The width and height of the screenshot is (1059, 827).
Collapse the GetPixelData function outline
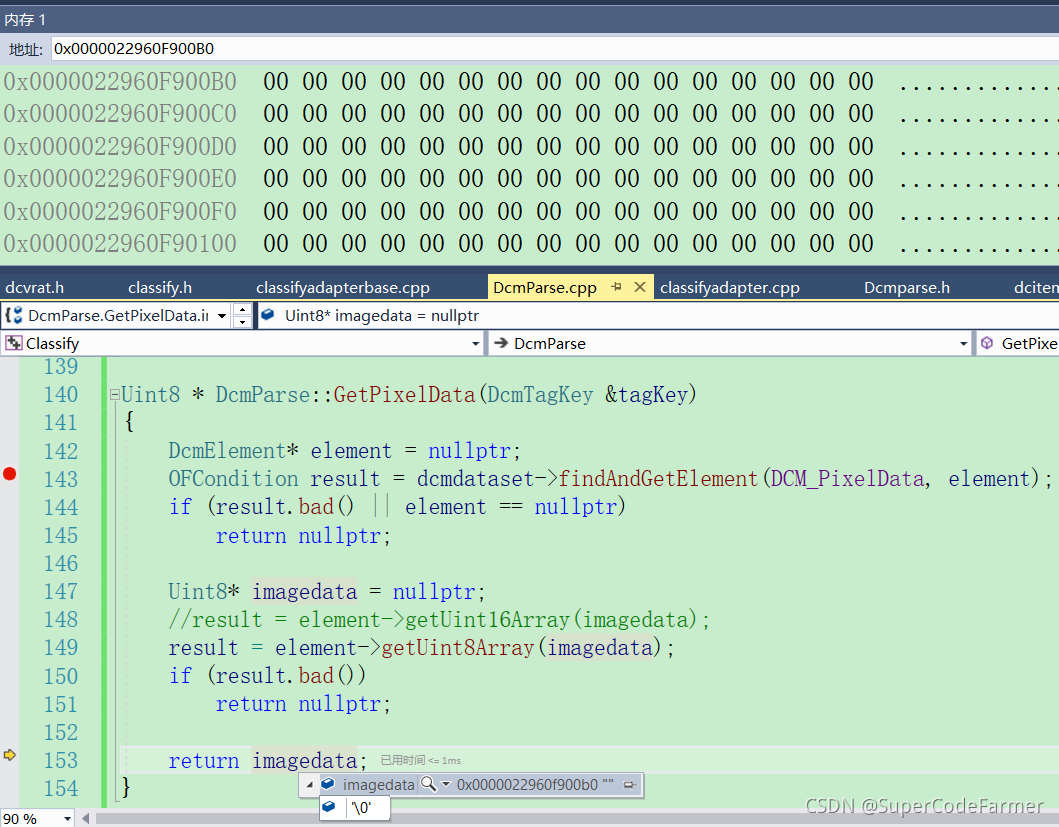114,395
